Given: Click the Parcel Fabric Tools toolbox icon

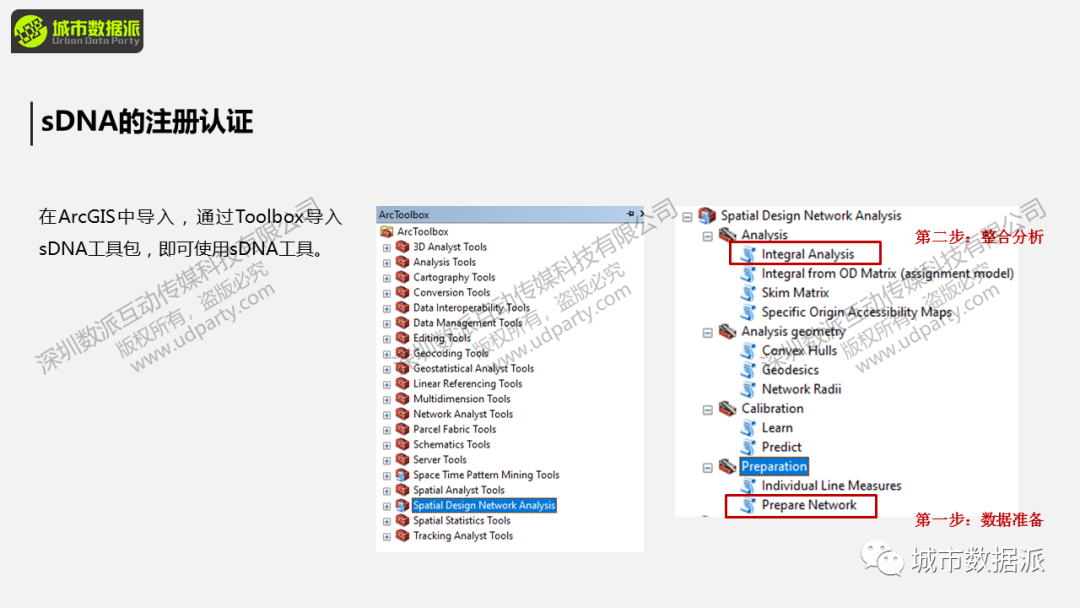Looking at the screenshot, I should click(403, 429).
